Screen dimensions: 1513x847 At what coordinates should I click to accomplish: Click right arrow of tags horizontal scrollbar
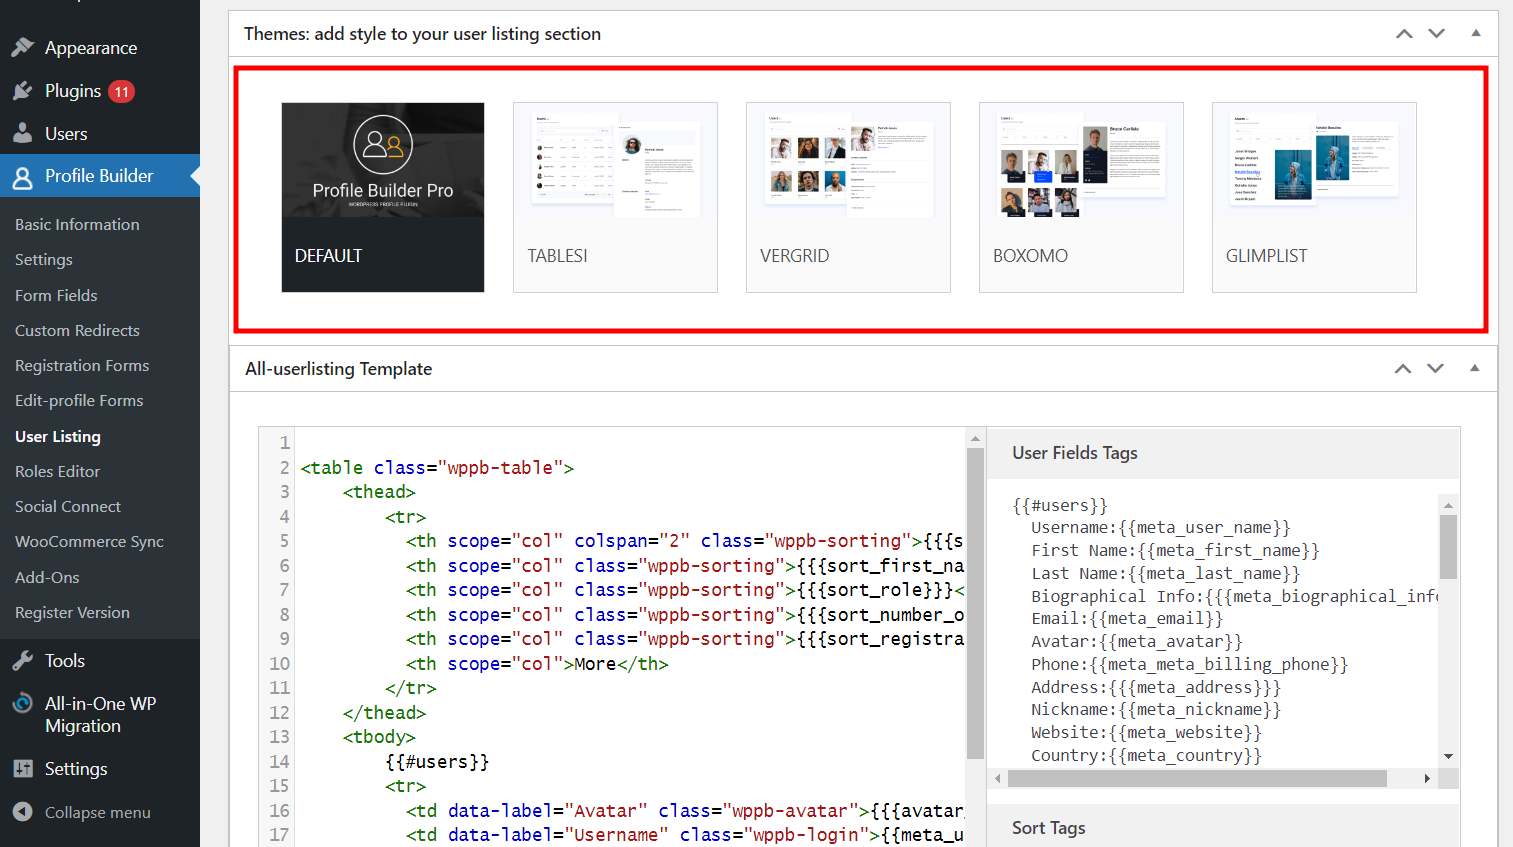click(1427, 778)
